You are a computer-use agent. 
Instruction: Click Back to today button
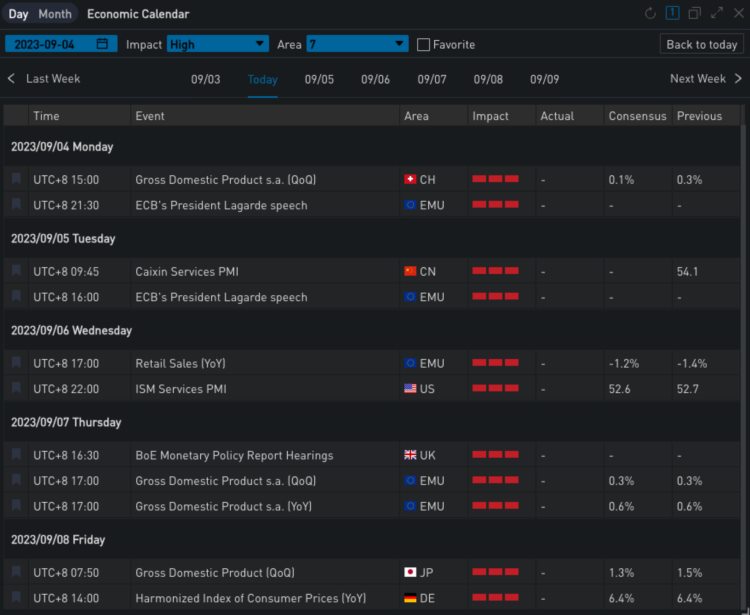[x=702, y=45]
